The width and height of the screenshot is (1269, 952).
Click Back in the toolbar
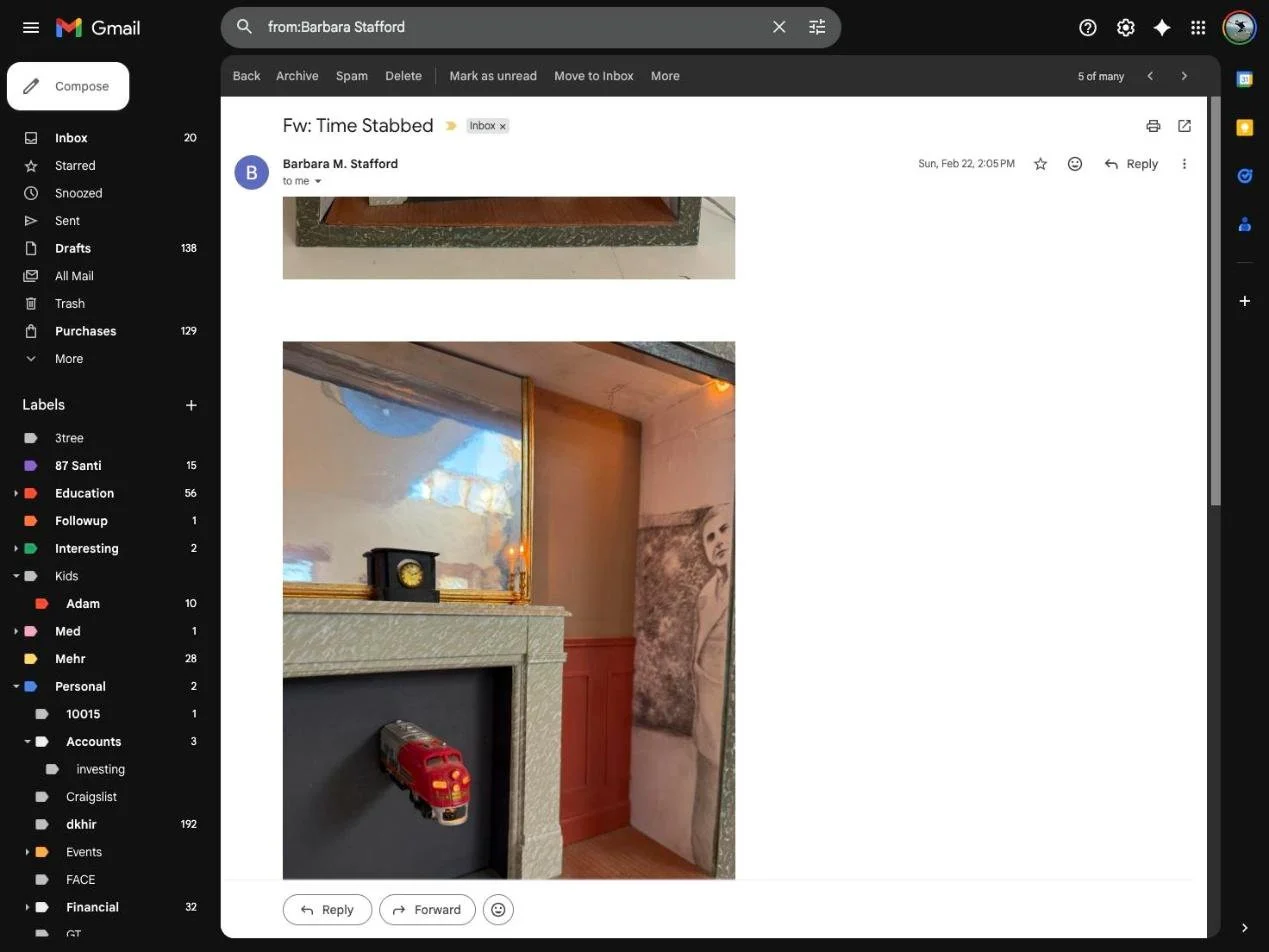click(246, 76)
